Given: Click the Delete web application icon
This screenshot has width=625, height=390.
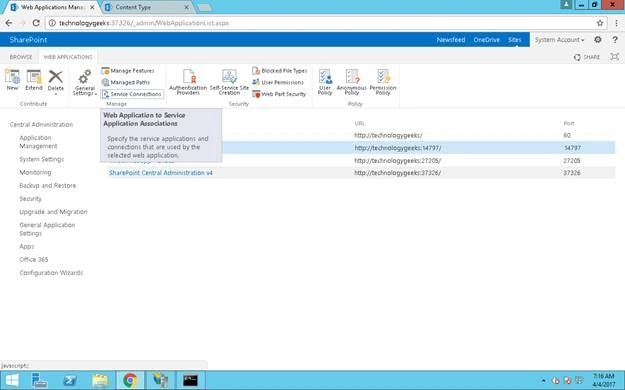Looking at the screenshot, I should (x=56, y=76).
